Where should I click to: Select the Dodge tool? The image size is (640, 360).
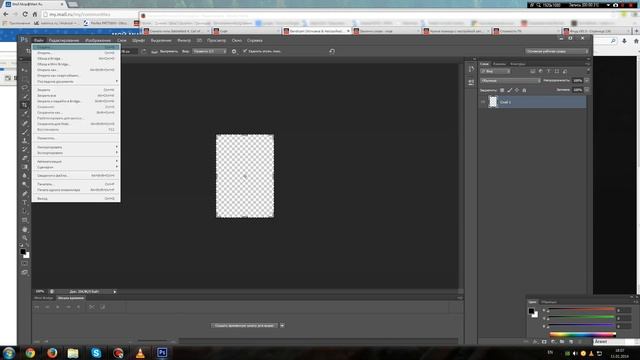24,184
